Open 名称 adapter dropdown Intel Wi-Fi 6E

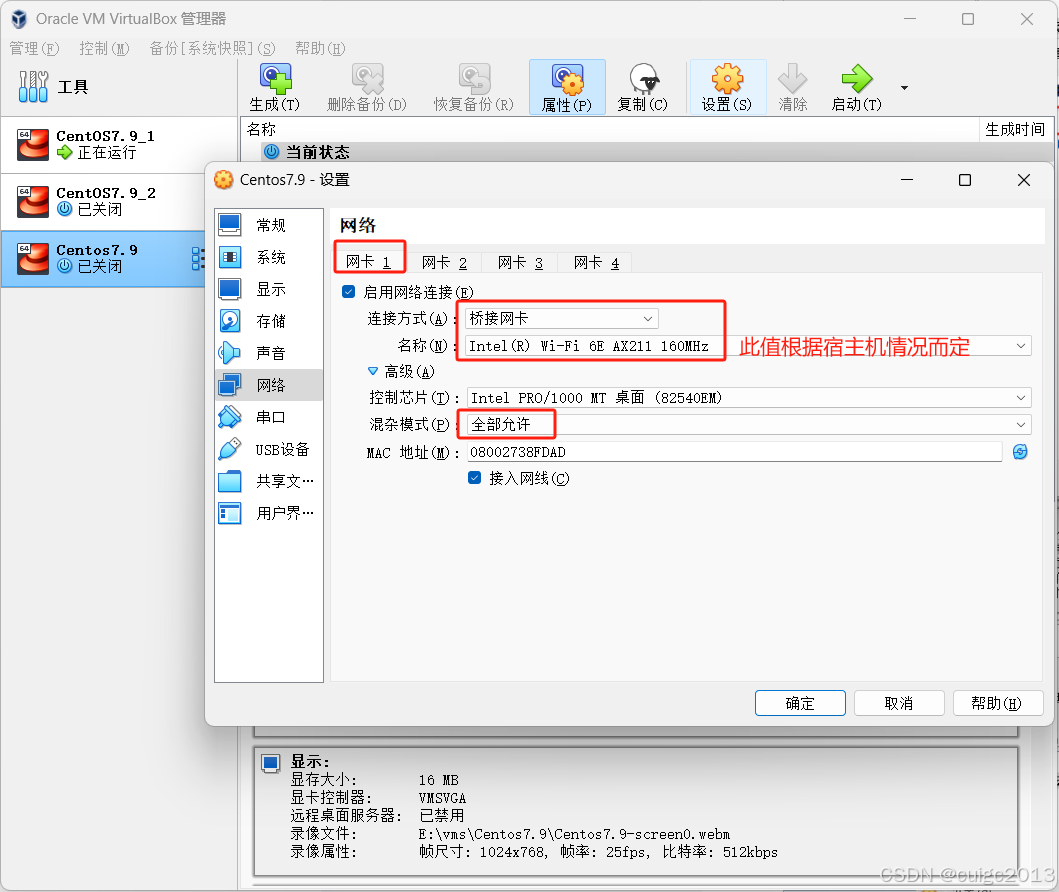(748, 346)
